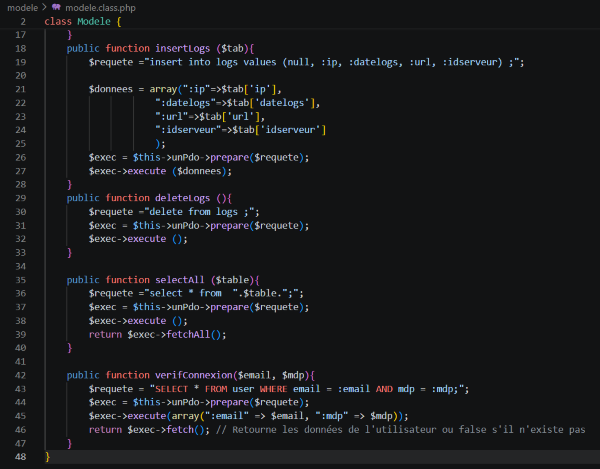
Task: Click the verifConnexion function name
Action: pyautogui.click(x=194, y=375)
